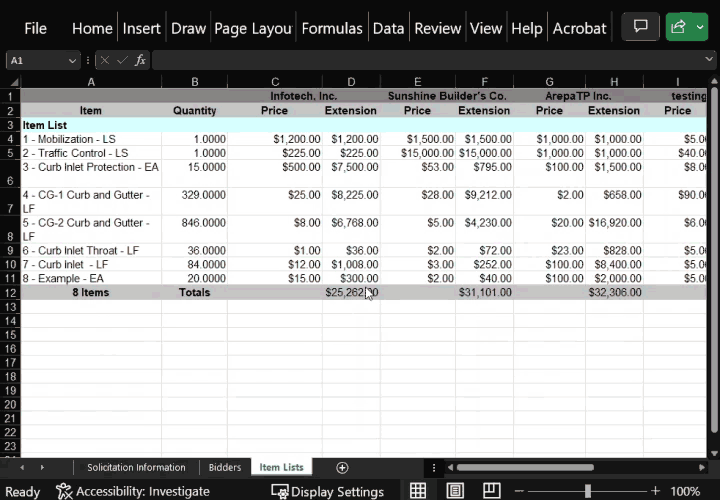Select '3 - Curb Inlet Protection - EA' cell
Screen dimensions: 720x500
(91, 174)
